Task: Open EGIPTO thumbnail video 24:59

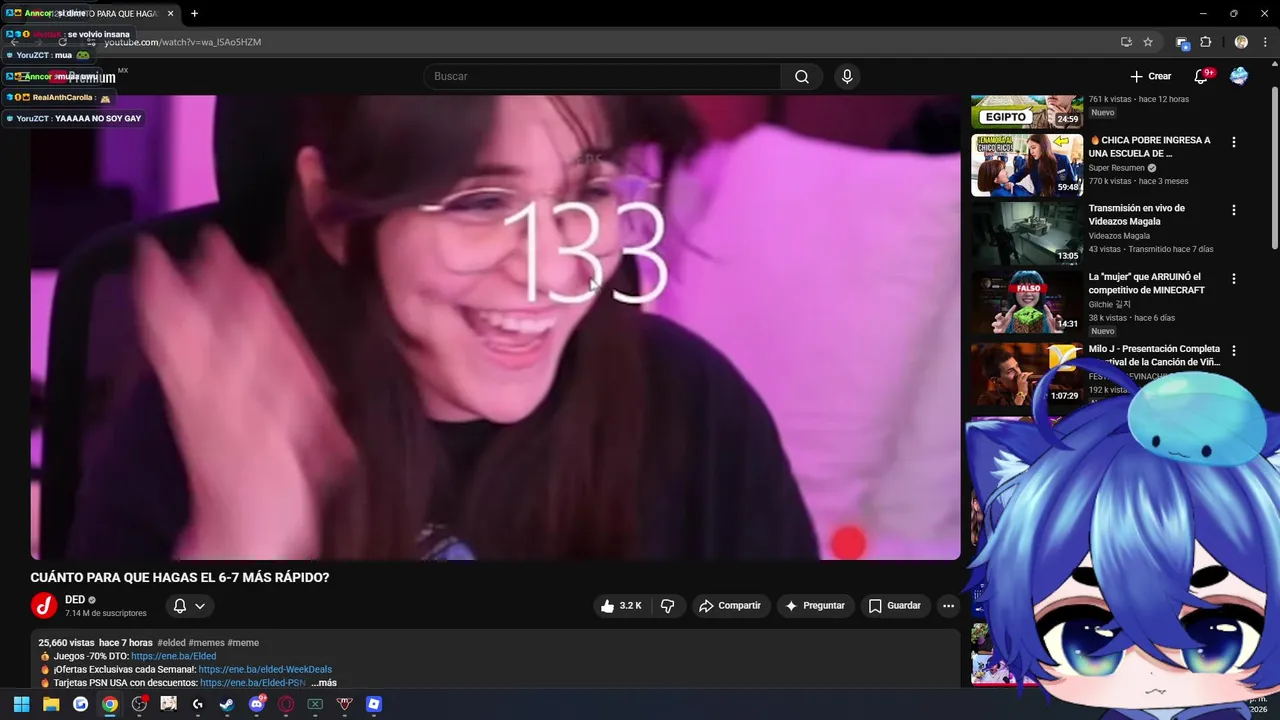Action: 1027,112
